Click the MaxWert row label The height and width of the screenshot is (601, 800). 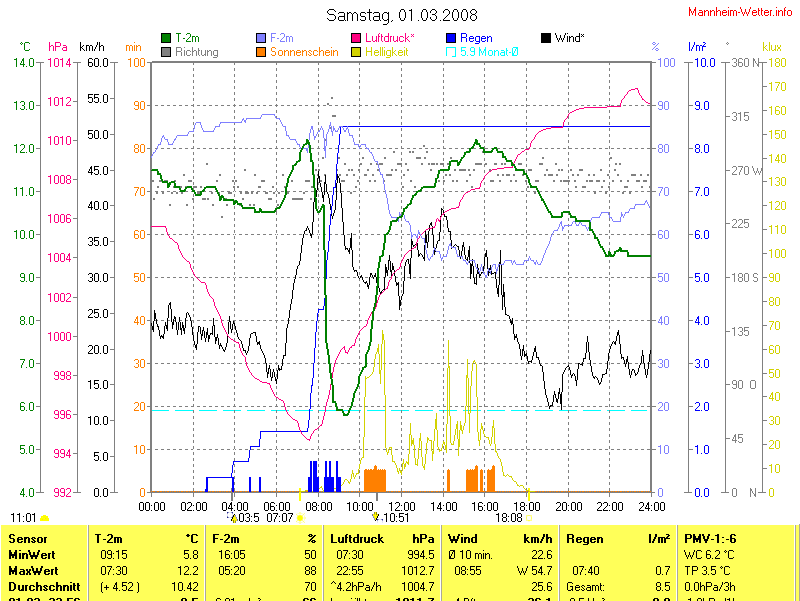point(33,570)
